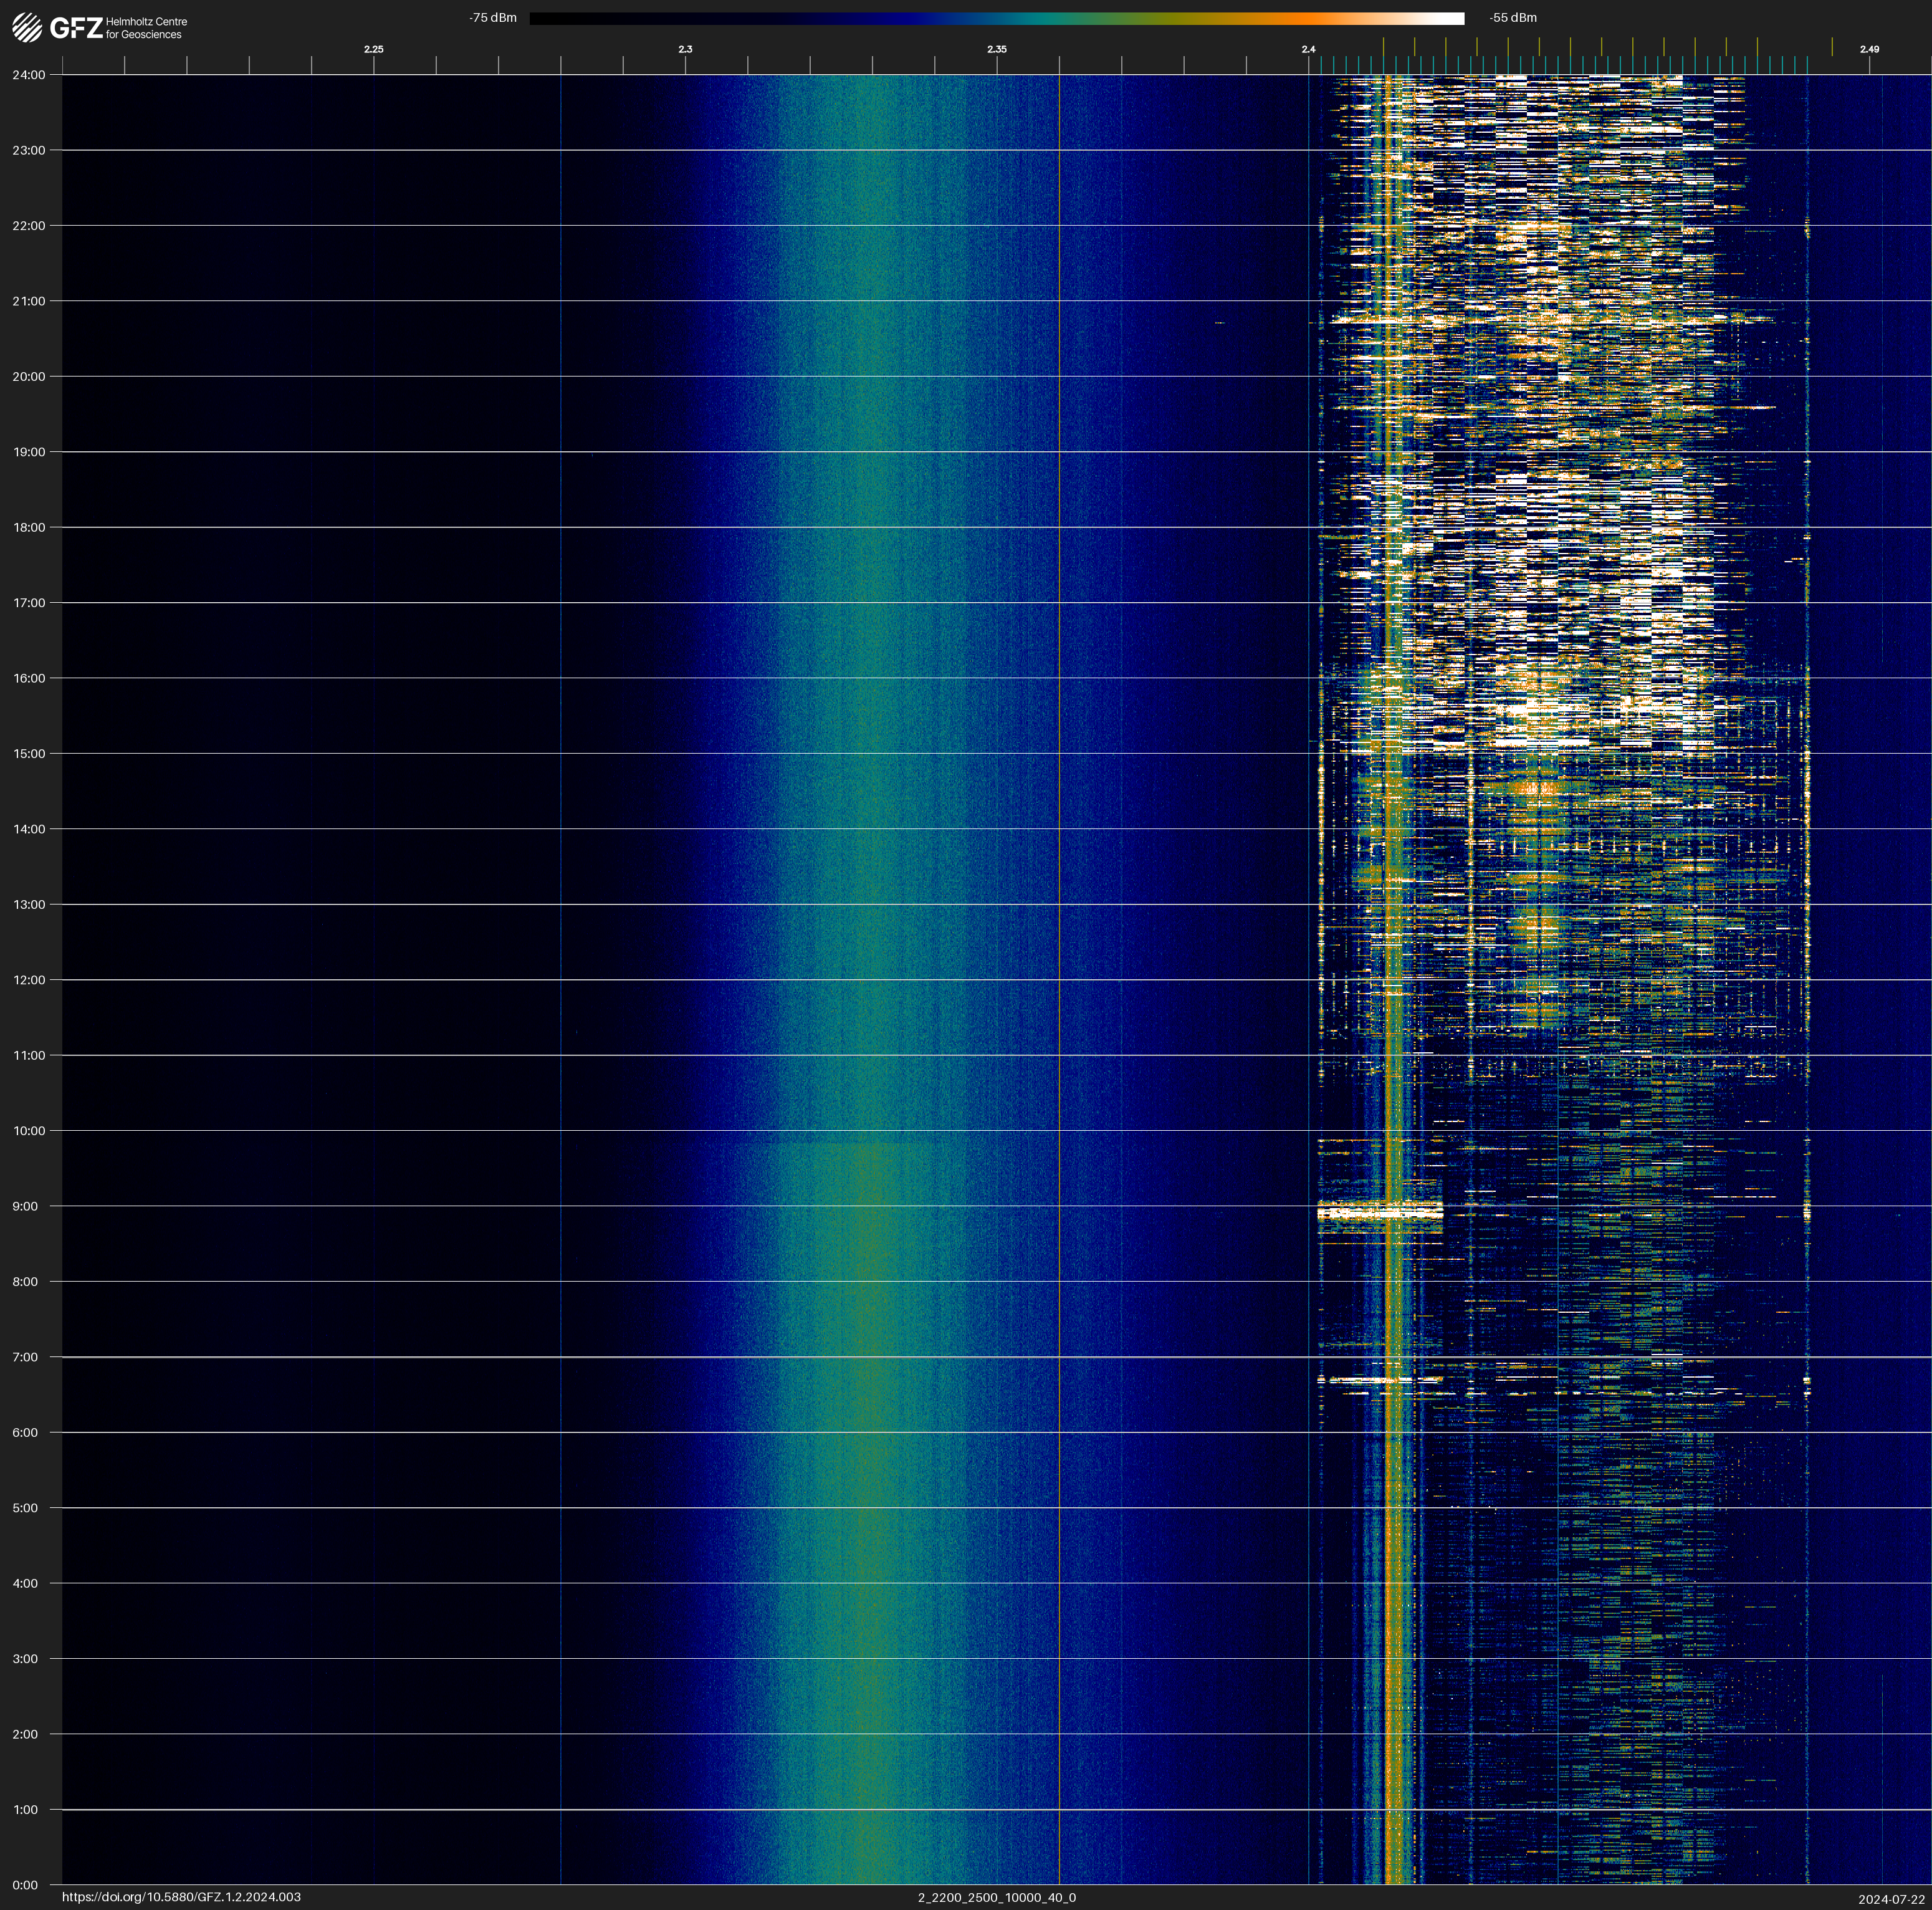Click the 9:00 time axis label
1932x1910 pixels.
pos(26,1206)
